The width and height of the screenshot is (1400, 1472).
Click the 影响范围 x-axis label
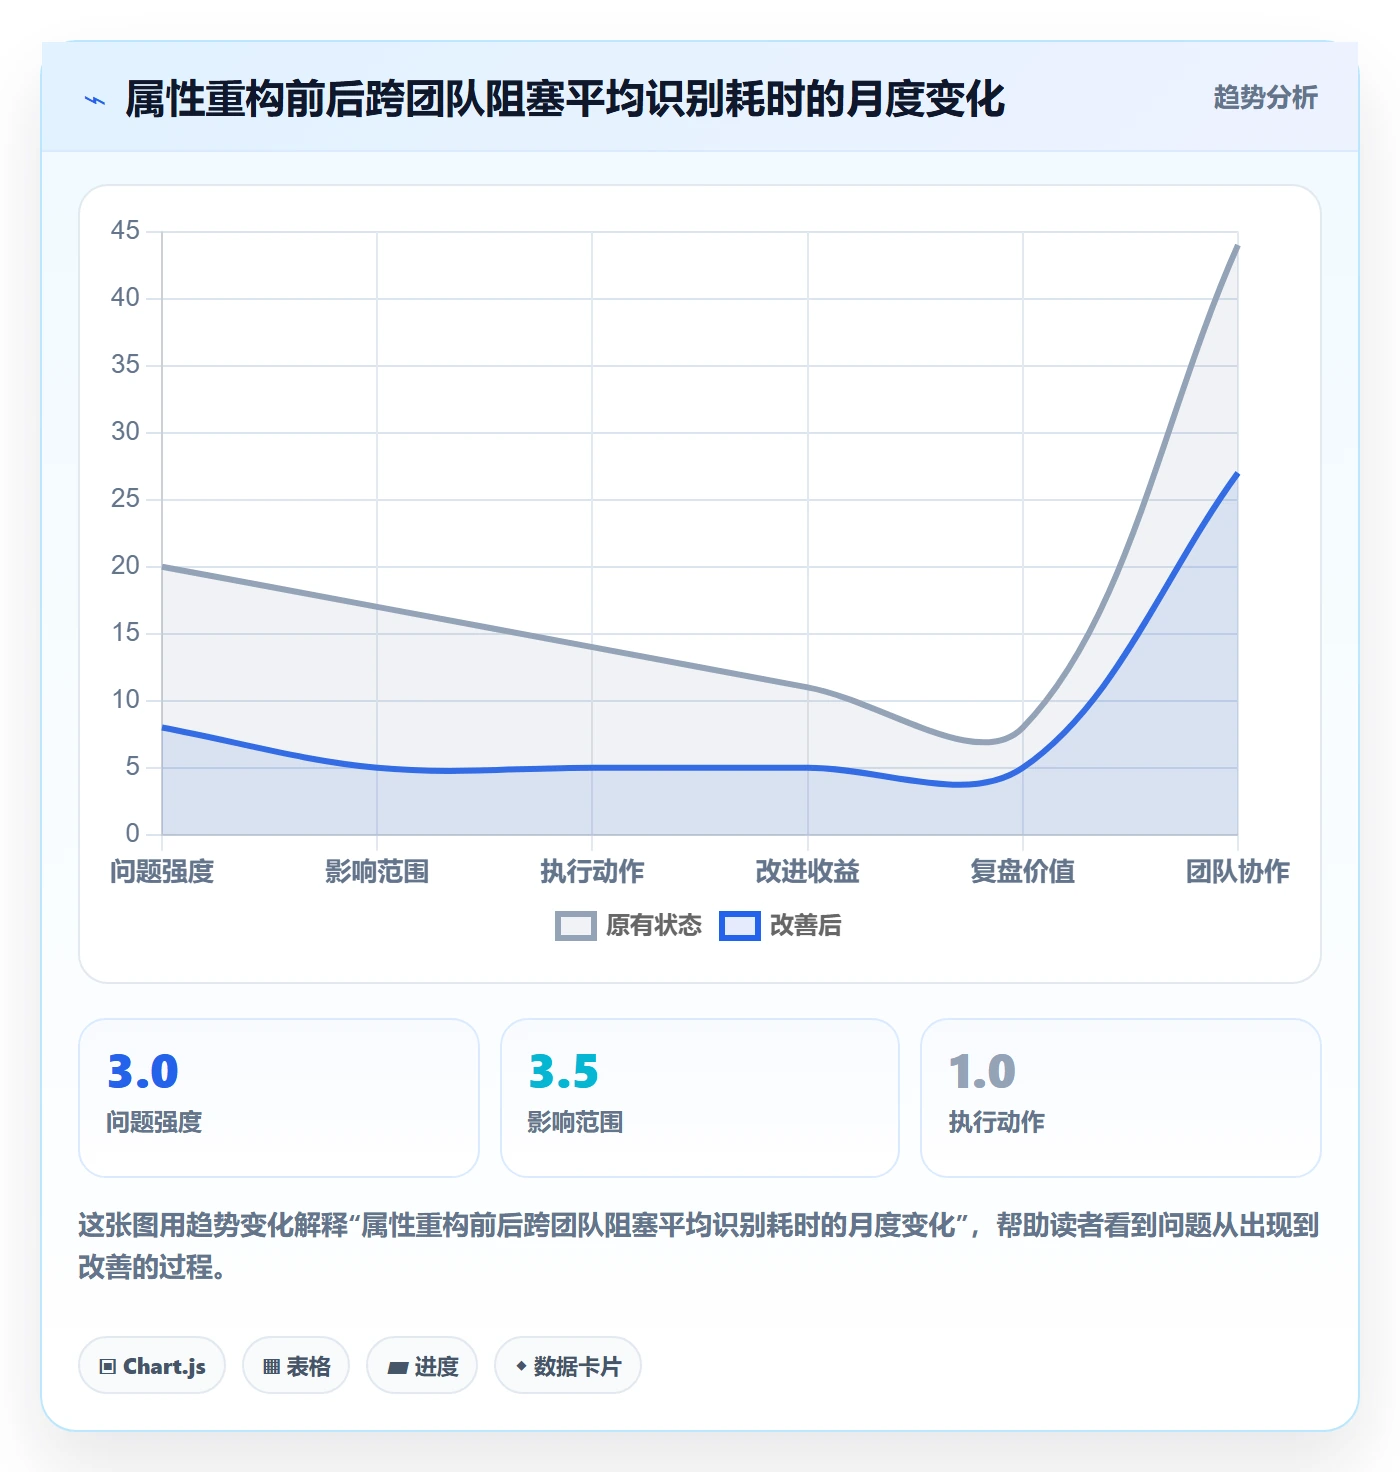point(377,871)
